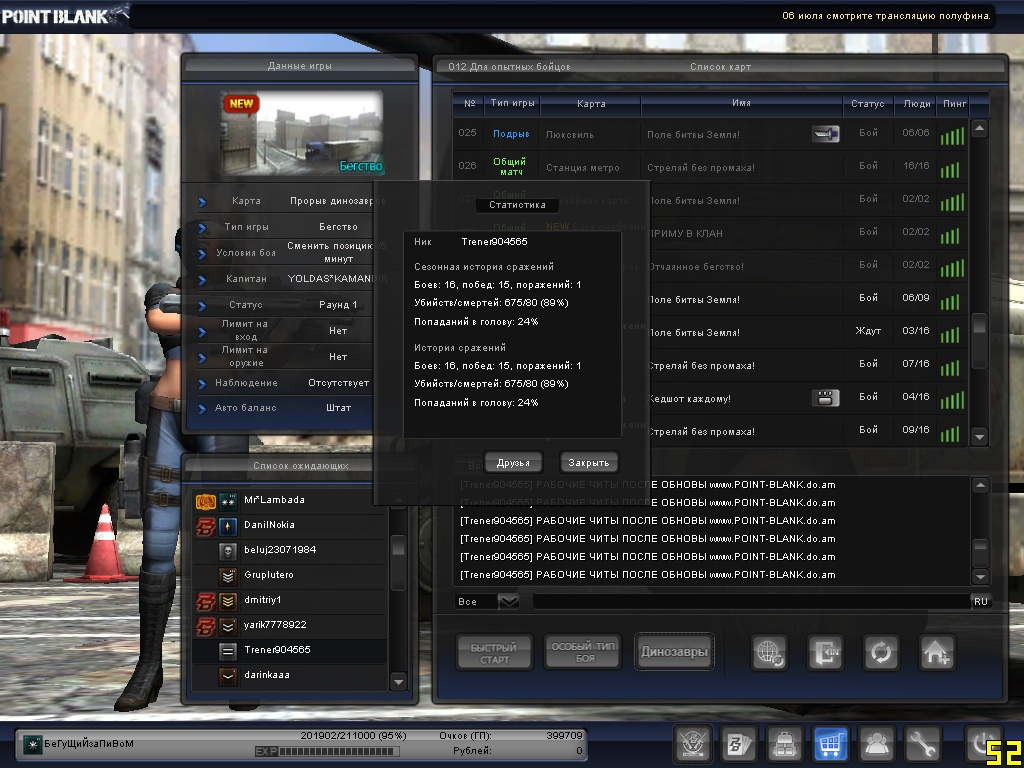Click the globe server change icon

[x=769, y=652]
